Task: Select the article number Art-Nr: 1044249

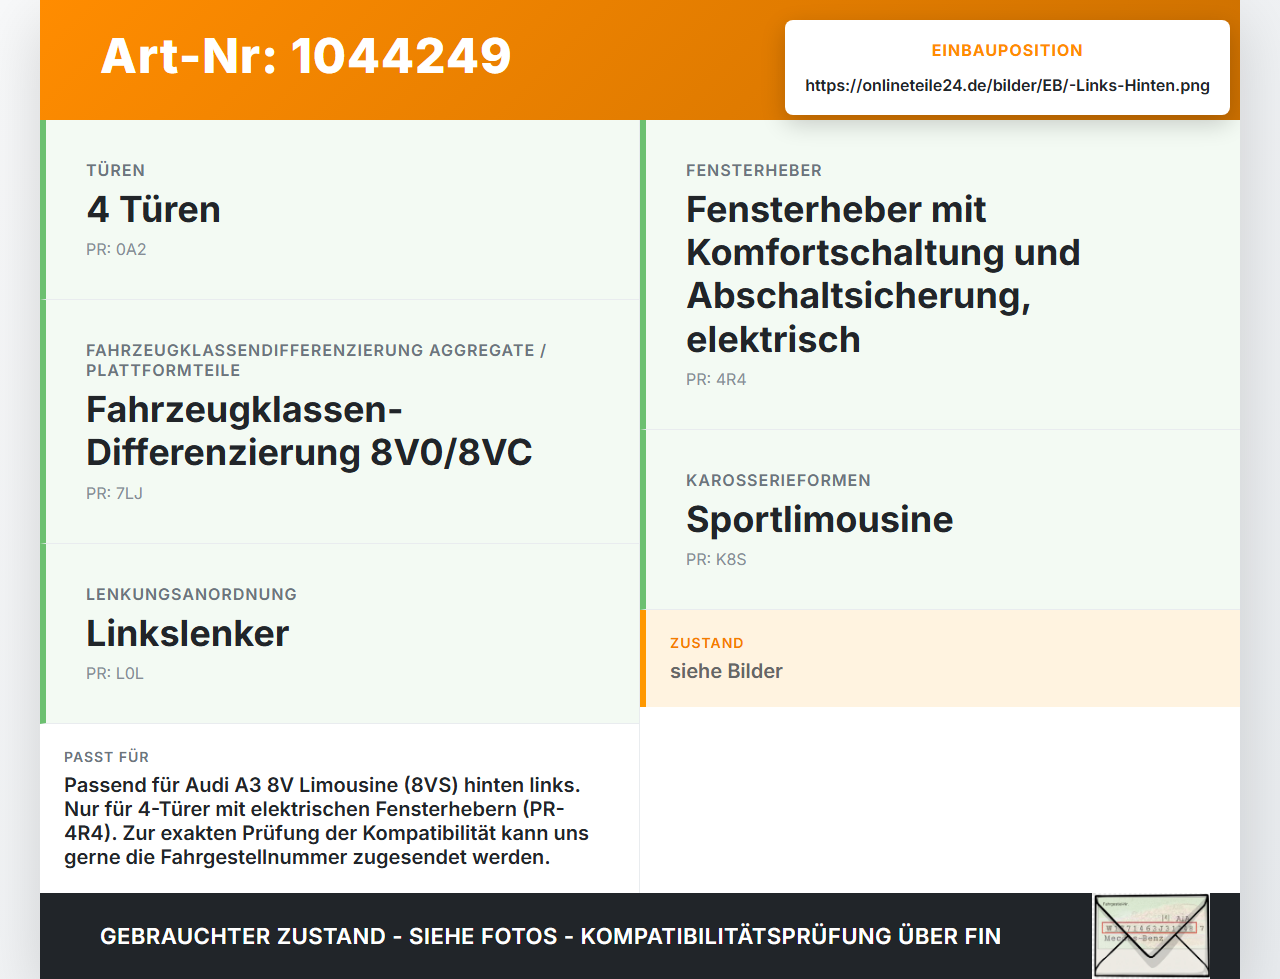Action: (x=306, y=56)
